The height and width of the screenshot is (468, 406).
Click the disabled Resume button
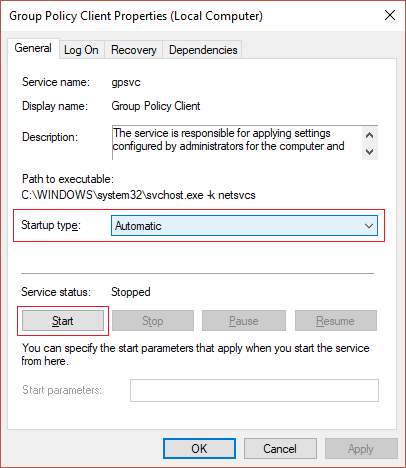336,321
